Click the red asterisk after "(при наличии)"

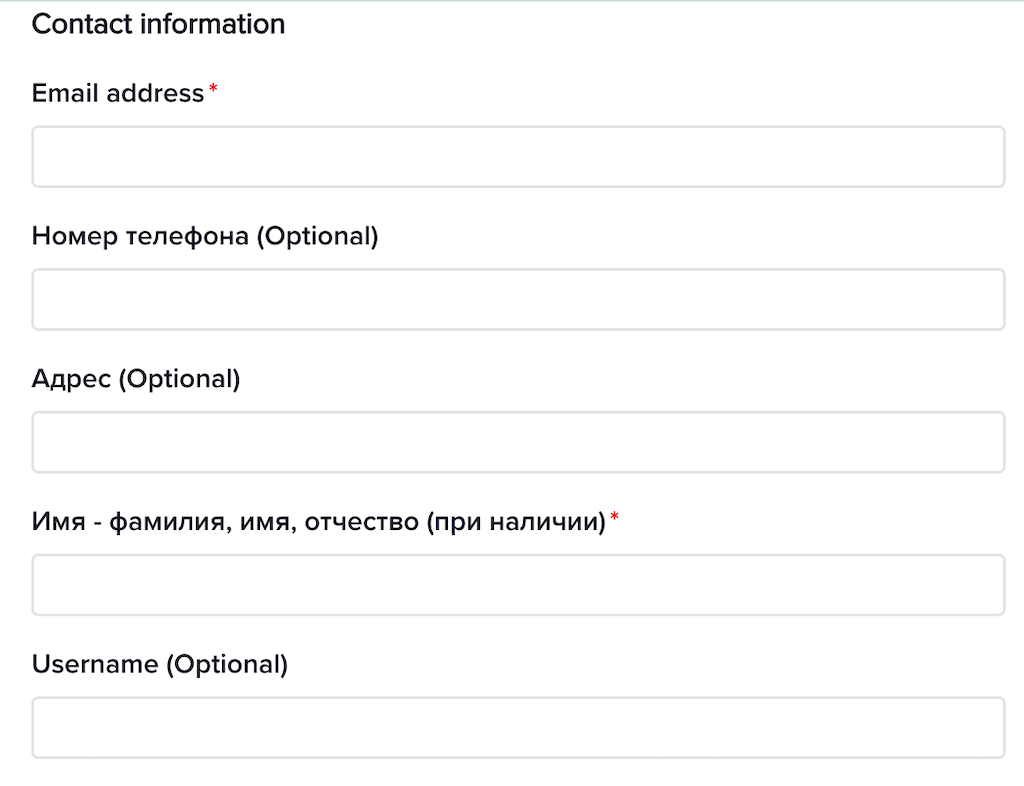coord(614,518)
